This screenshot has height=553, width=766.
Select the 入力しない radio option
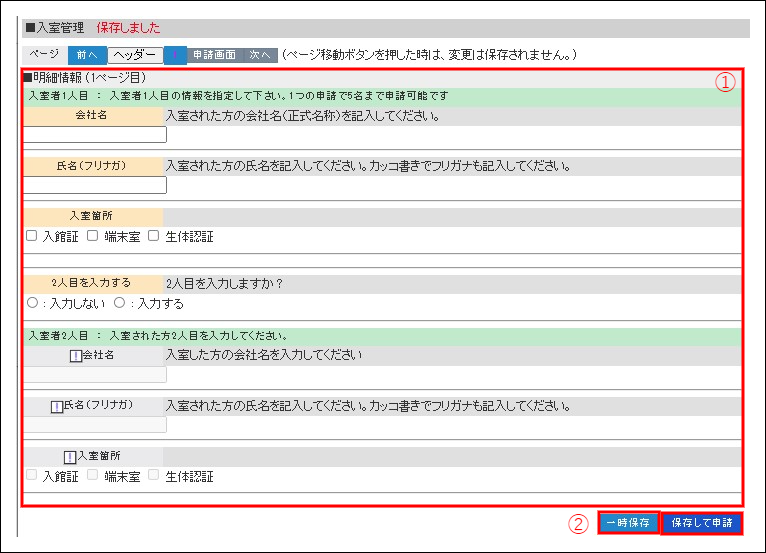click(32, 303)
